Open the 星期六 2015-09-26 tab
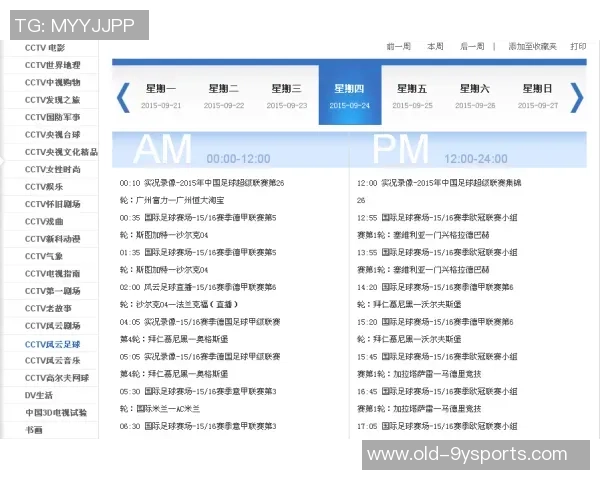Screen dimensions: 600x480 [475, 95]
